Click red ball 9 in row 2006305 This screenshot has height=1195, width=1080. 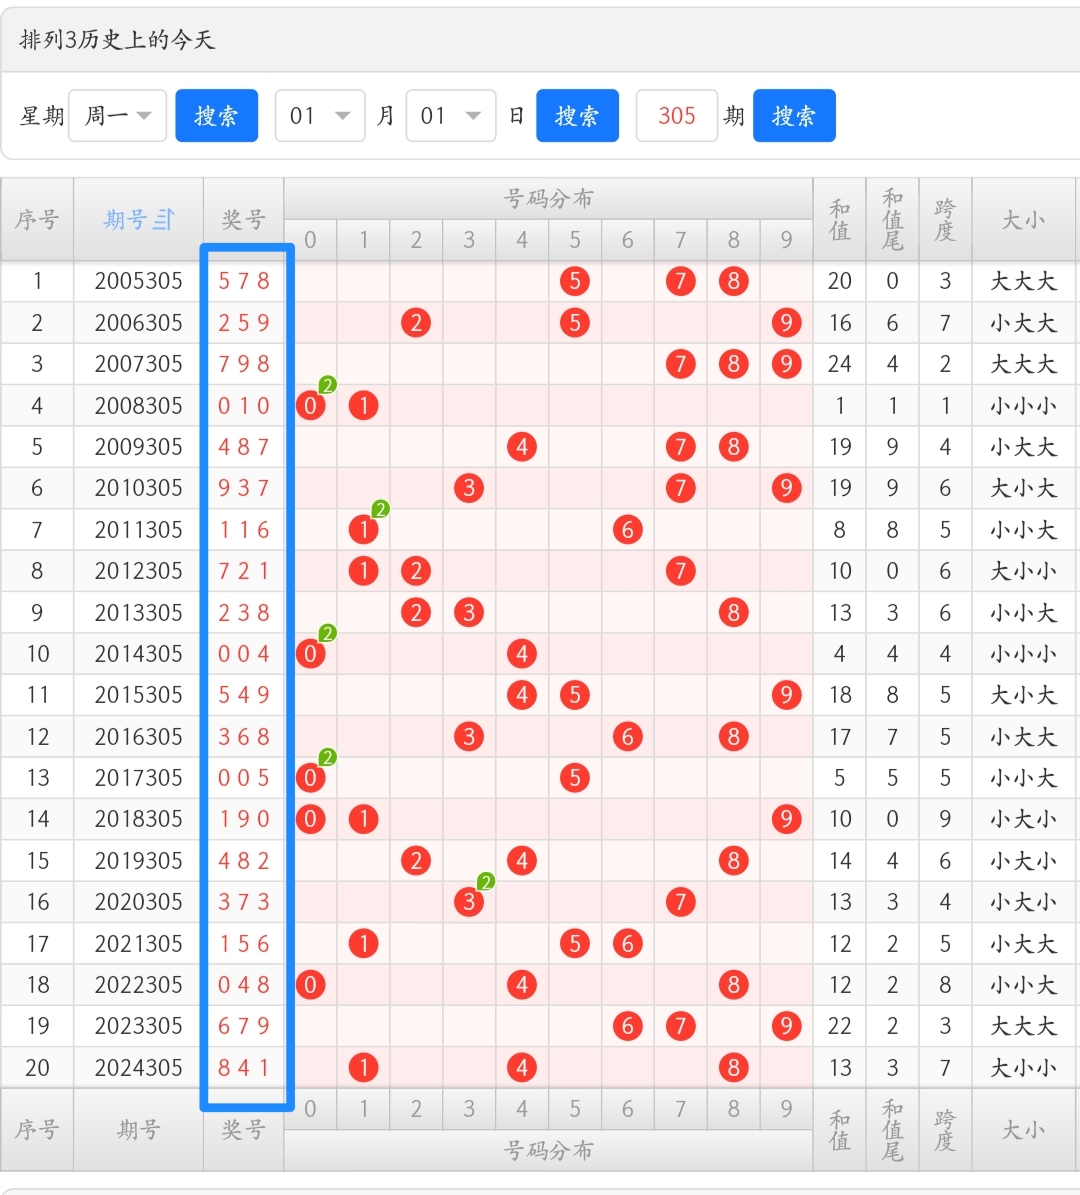(x=786, y=323)
